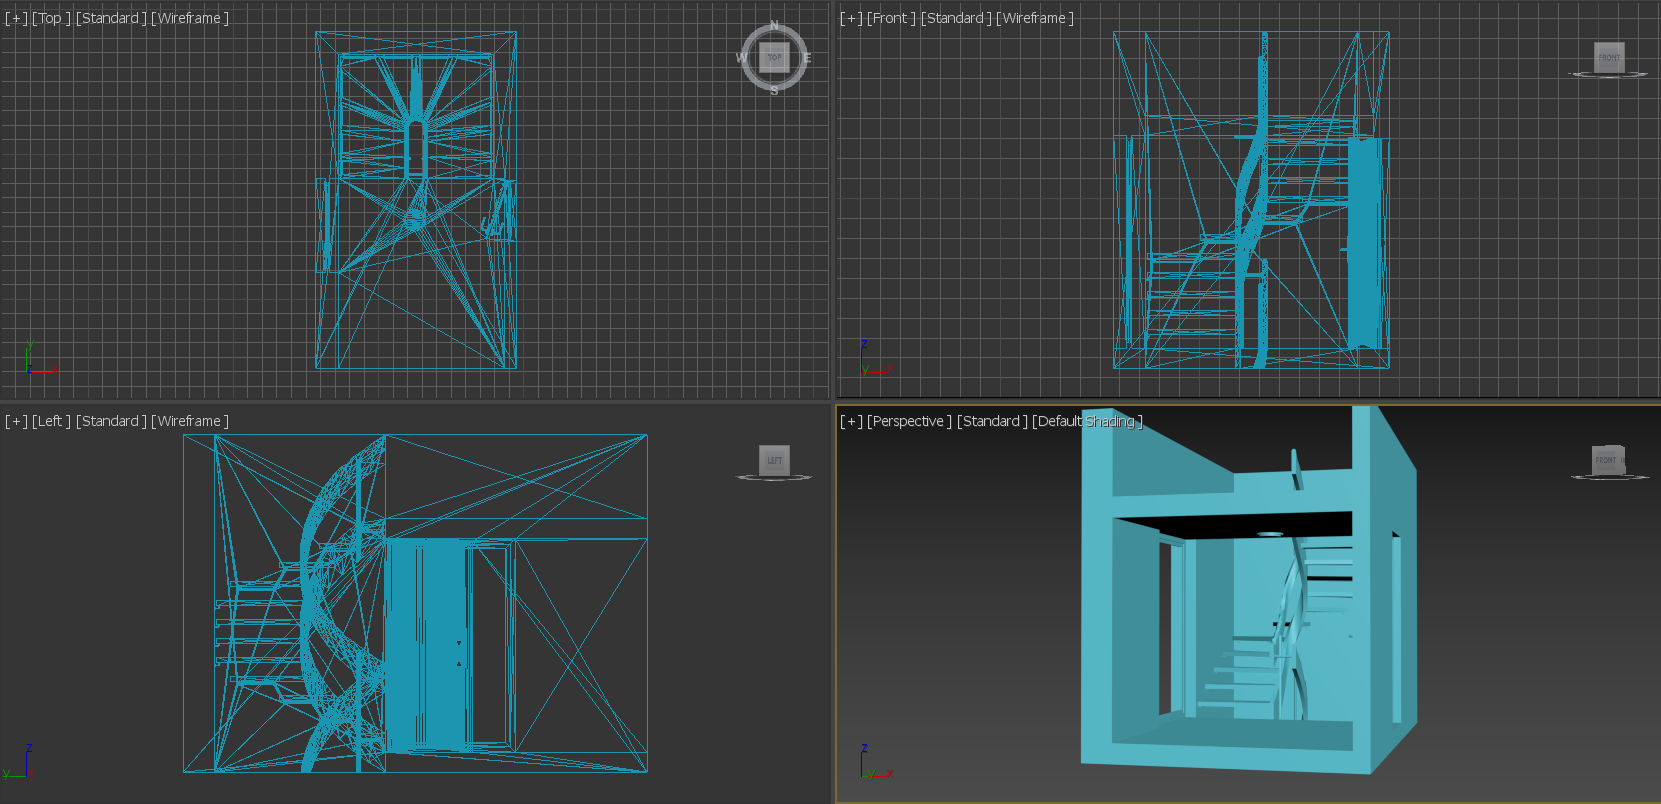Image resolution: width=1661 pixels, height=804 pixels.
Task: Click the [Top] view label menu
Action: [51, 18]
